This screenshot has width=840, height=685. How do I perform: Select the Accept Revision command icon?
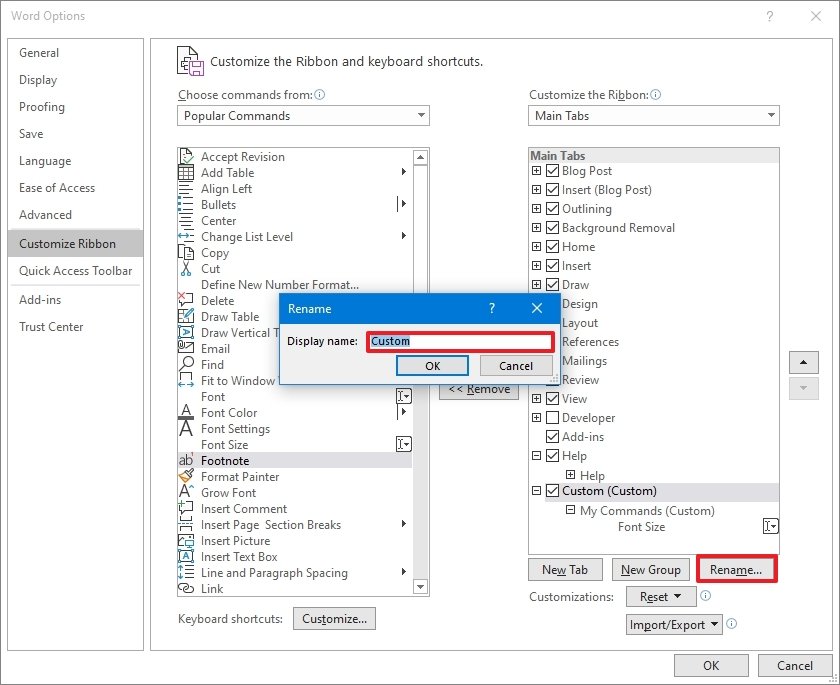[186, 156]
